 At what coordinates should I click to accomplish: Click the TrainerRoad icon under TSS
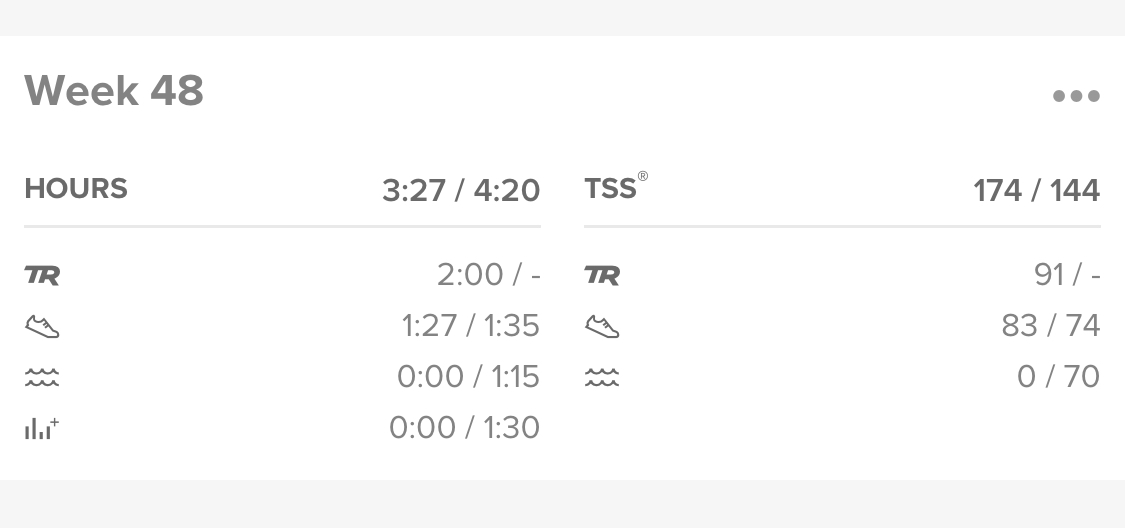tap(602, 275)
